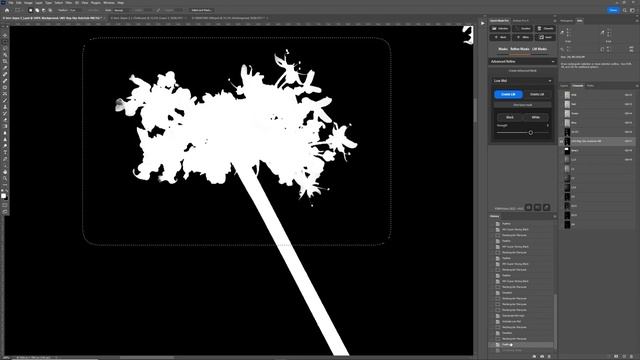Open the File menu
640x360 pixels.
pyautogui.click(x=11, y=3)
